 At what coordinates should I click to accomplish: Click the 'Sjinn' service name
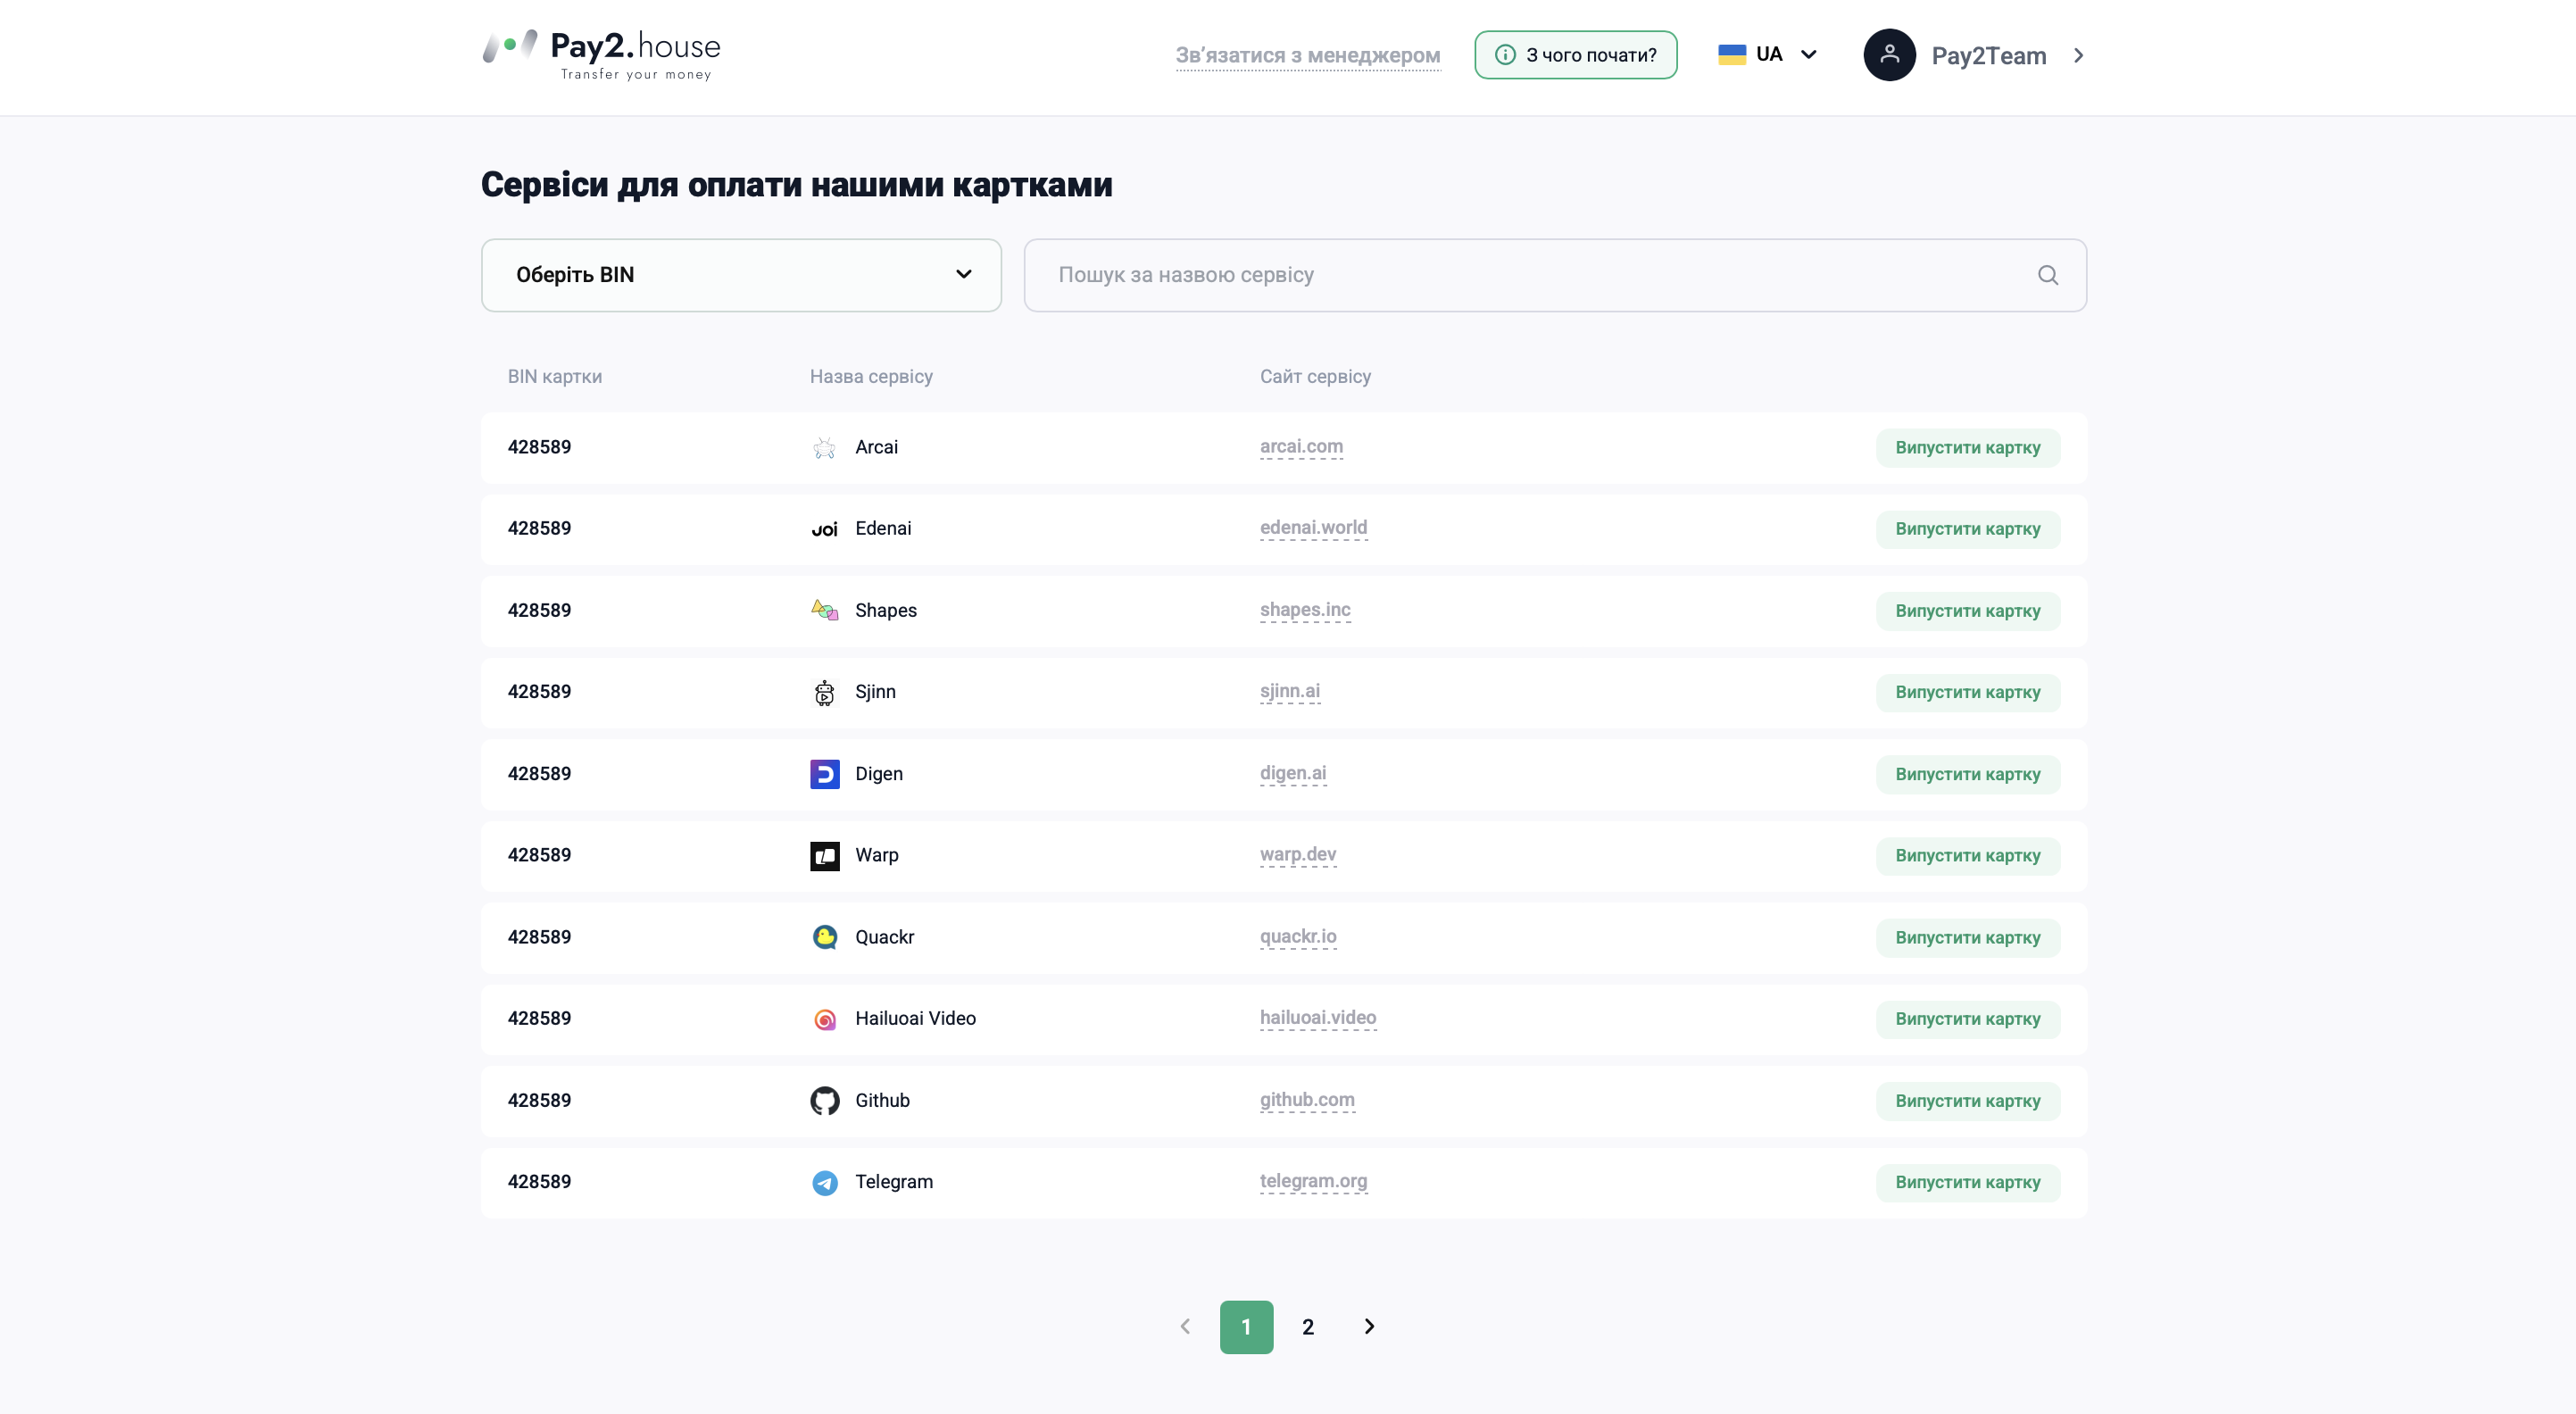875,692
